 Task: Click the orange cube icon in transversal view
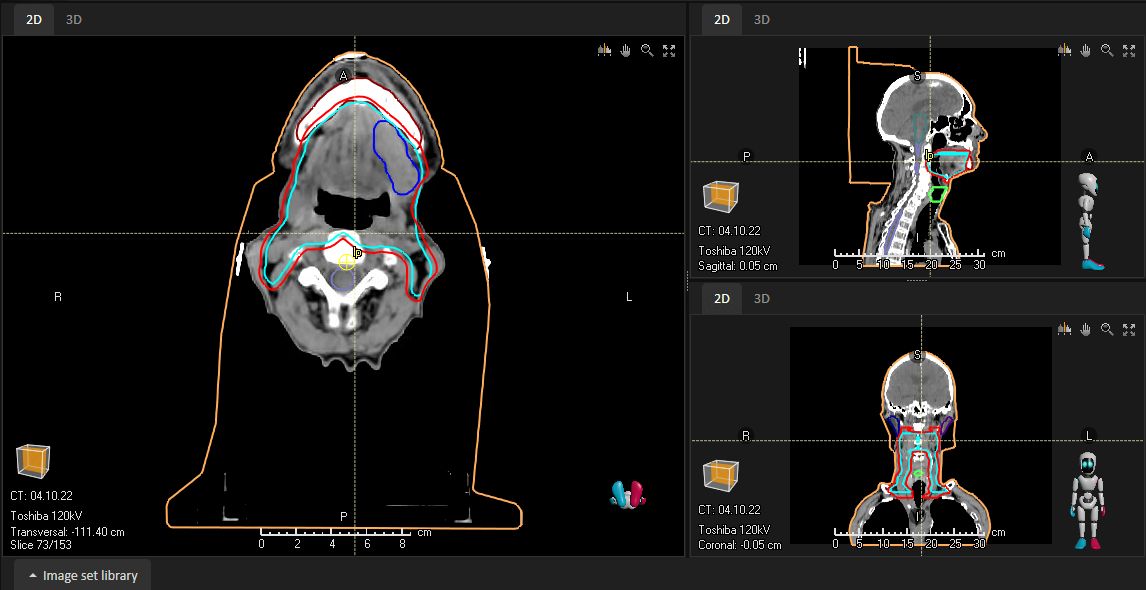tap(33, 461)
